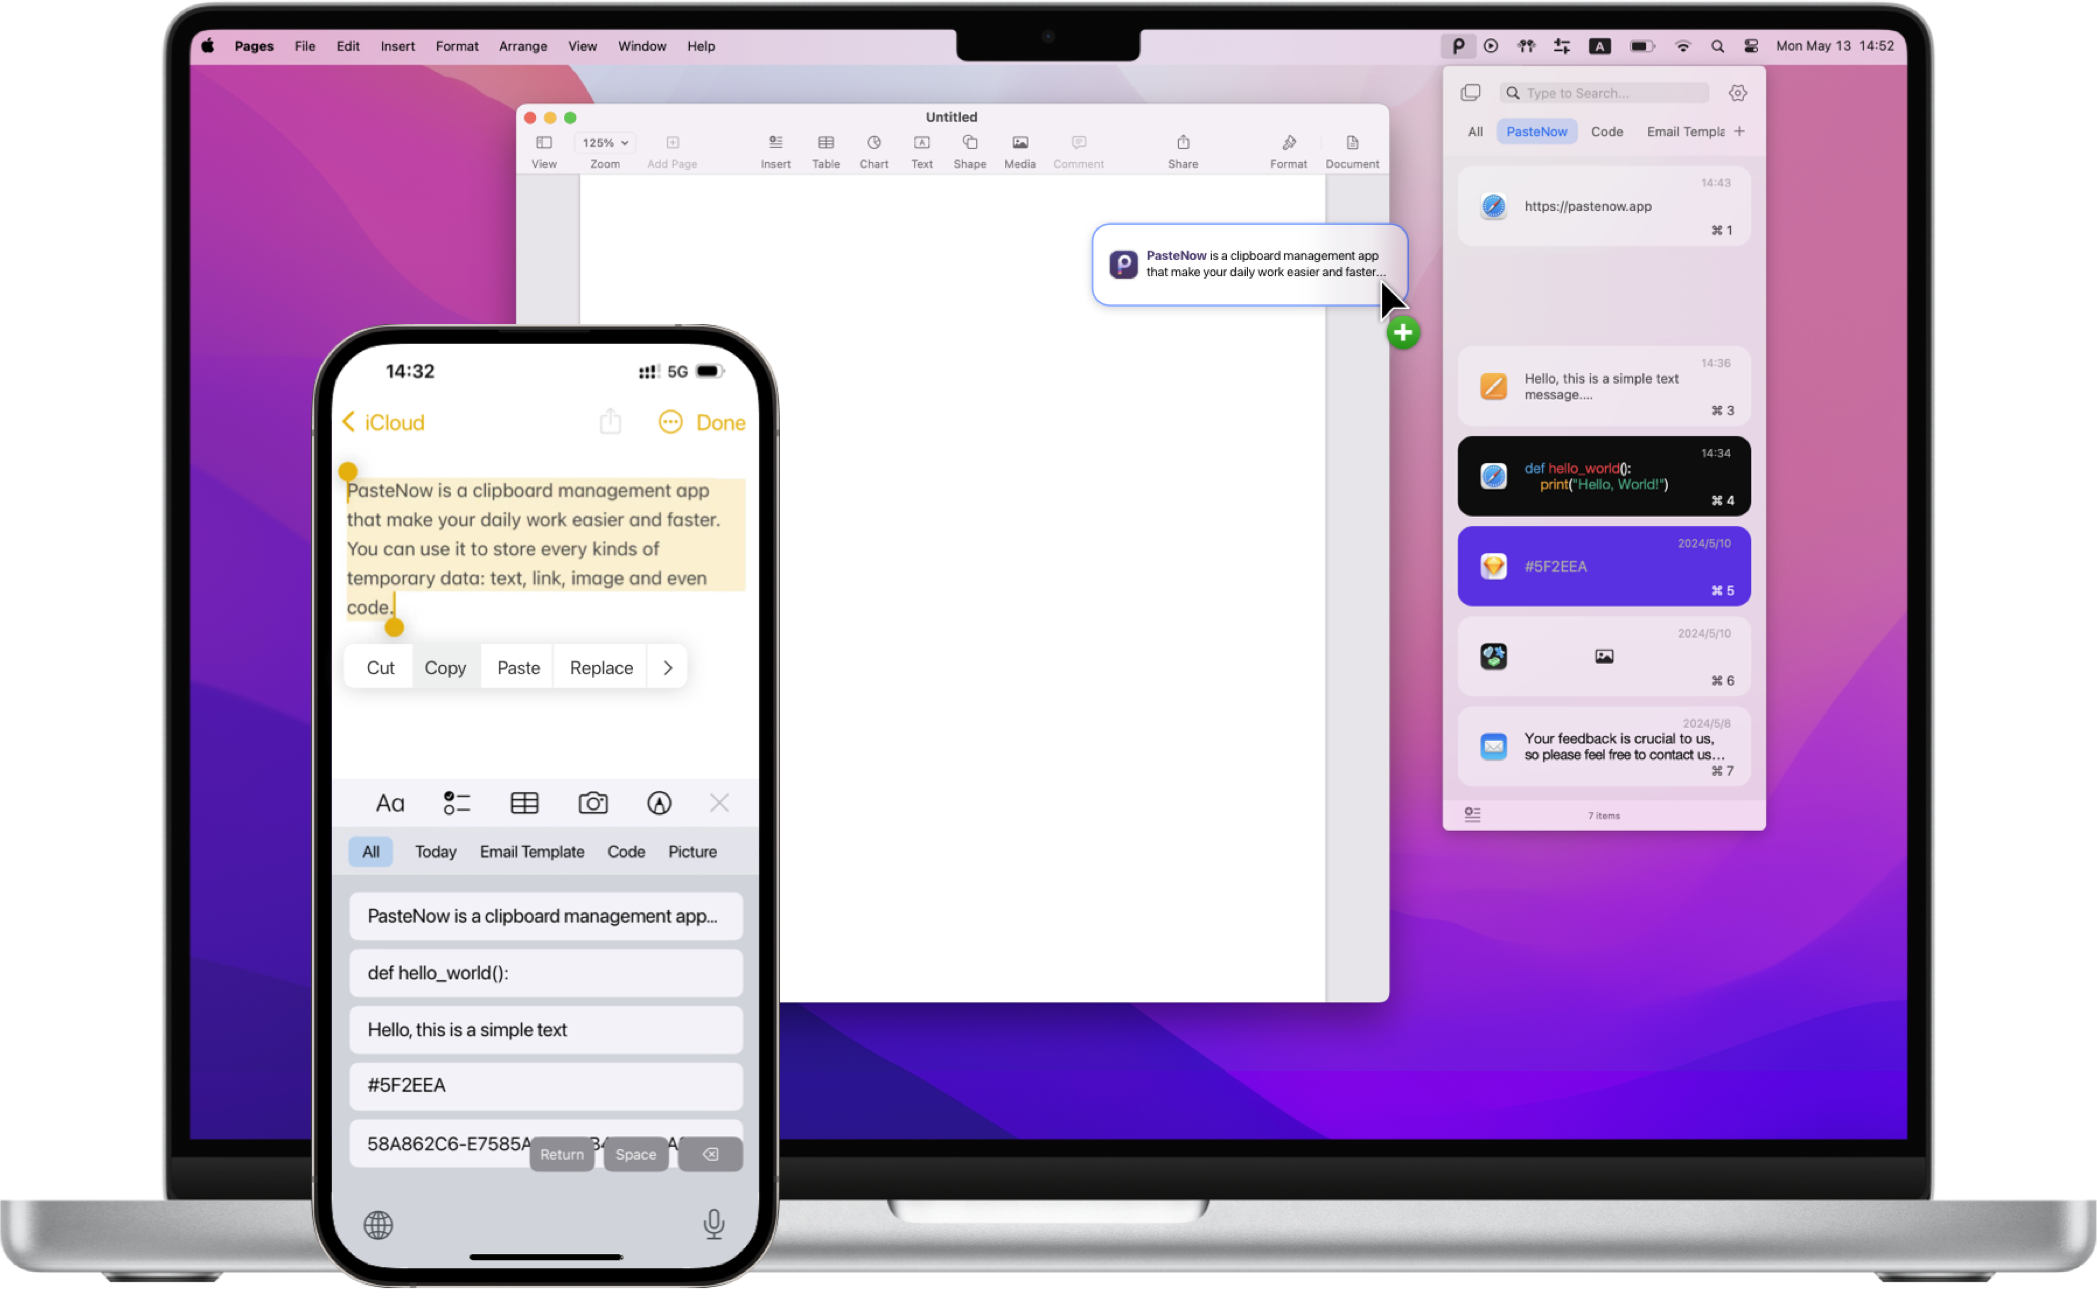This screenshot has width=2097, height=1289.
Task: Tap Copy in the iPhone context menu
Action: point(445,667)
